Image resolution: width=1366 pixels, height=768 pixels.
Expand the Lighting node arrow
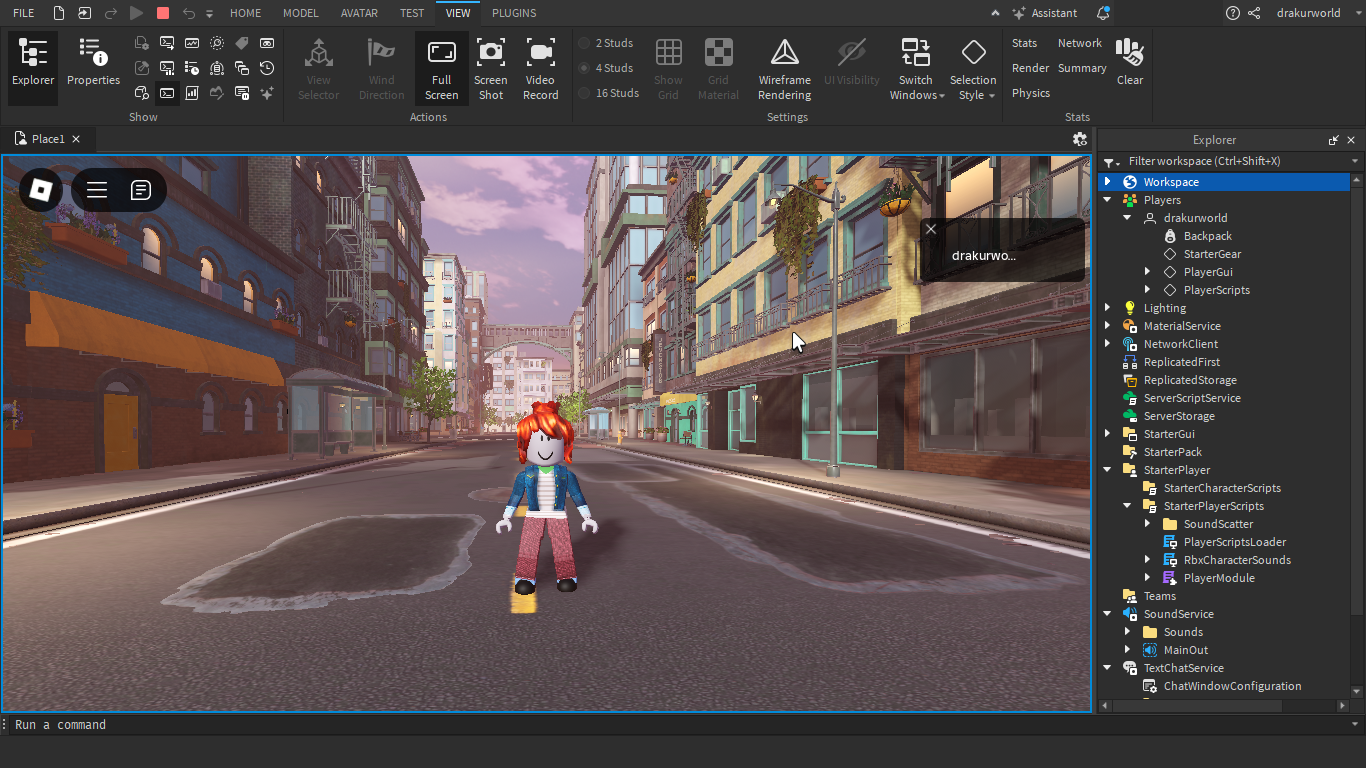tap(1107, 308)
